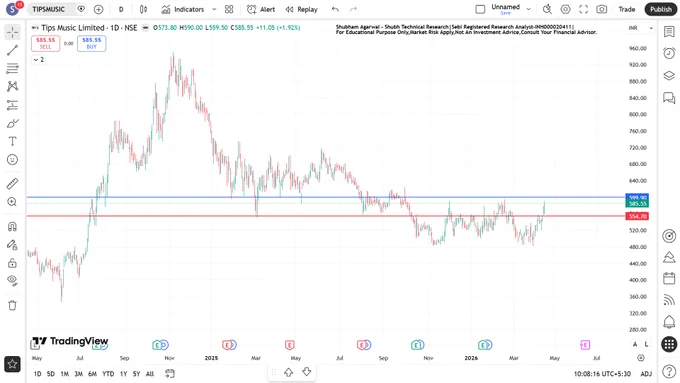Select the 6M date range
The image size is (680, 383).
(x=92, y=373)
